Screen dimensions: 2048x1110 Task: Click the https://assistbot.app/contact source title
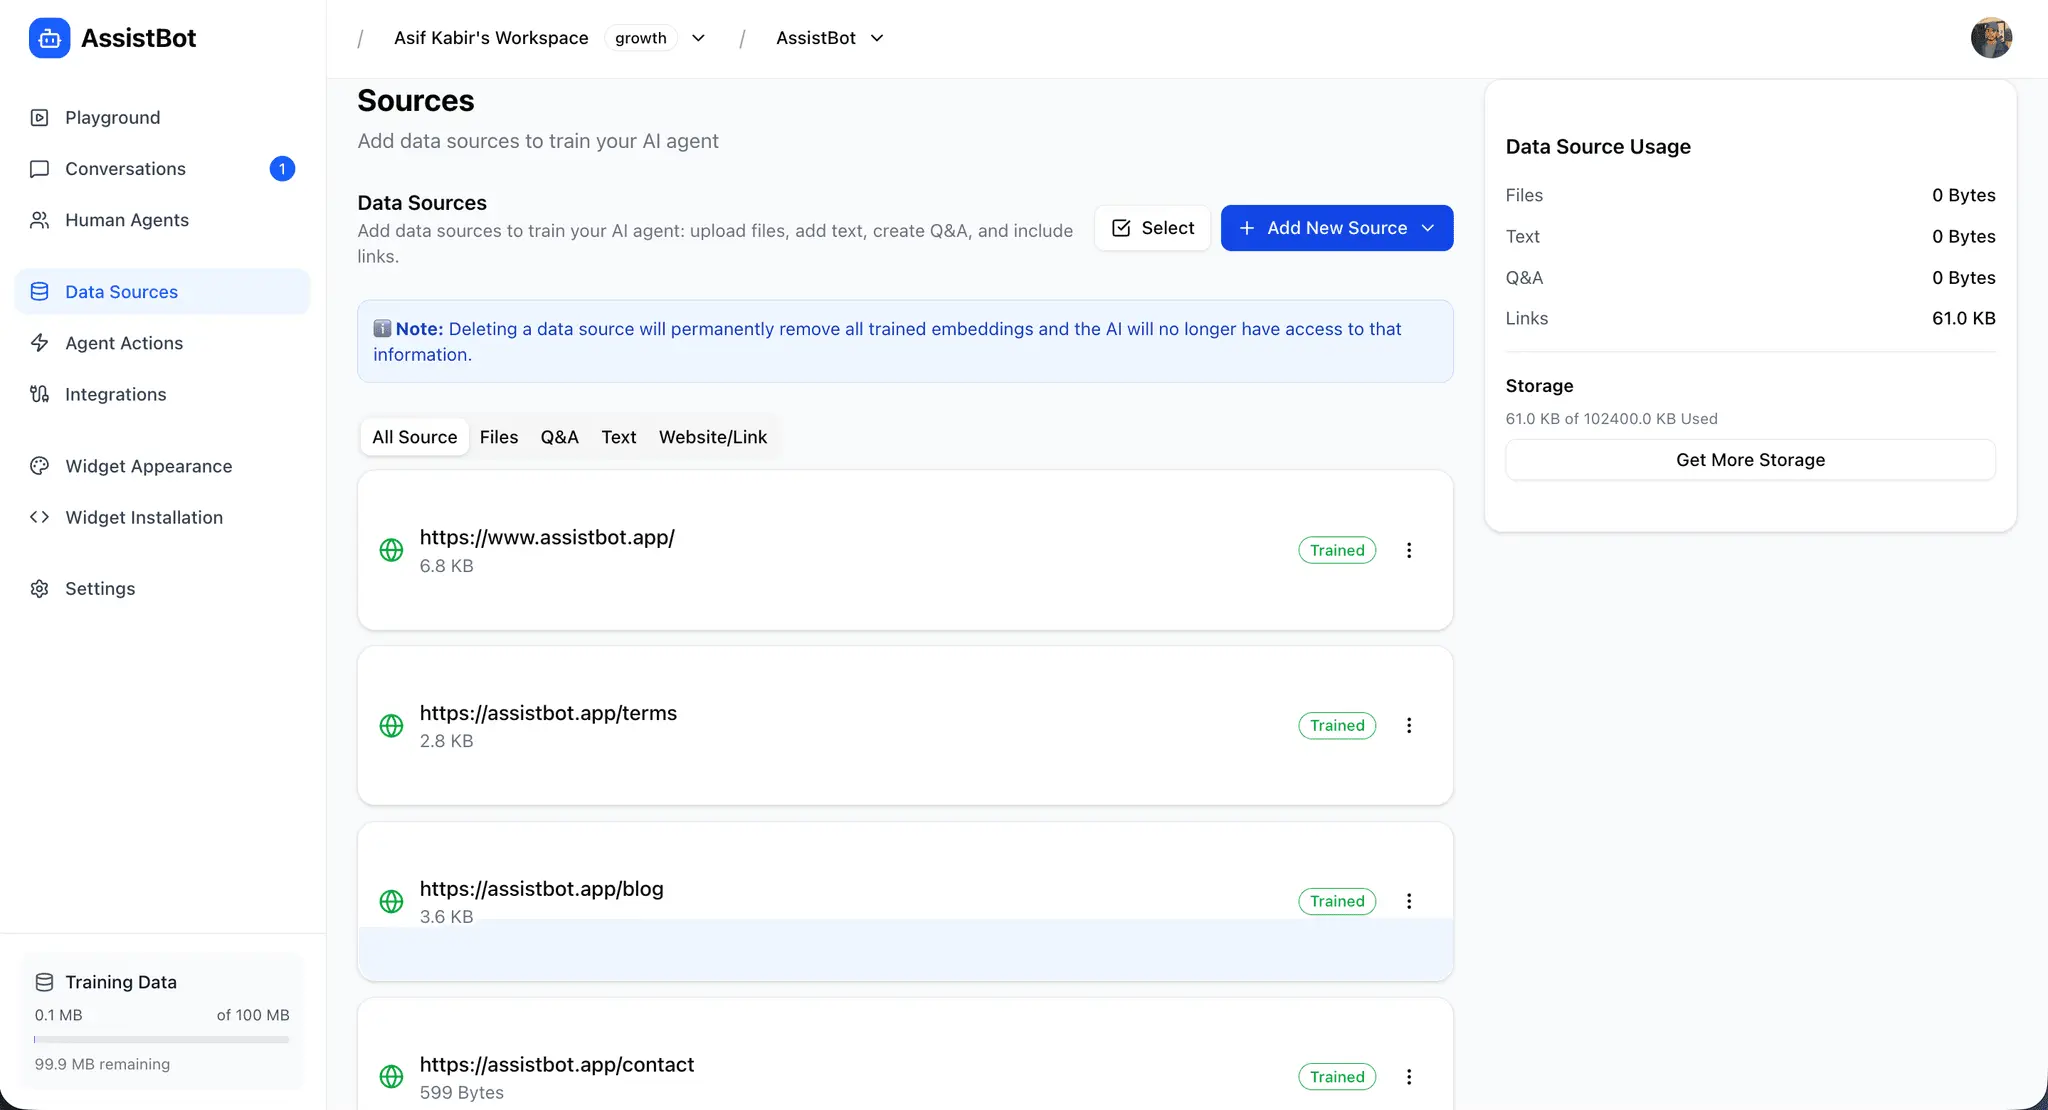pos(557,1064)
